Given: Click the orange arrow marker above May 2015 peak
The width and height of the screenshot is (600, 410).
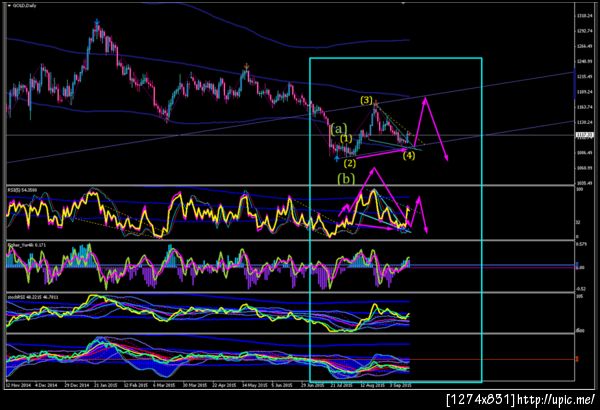Looking at the screenshot, I should click(x=246, y=66).
